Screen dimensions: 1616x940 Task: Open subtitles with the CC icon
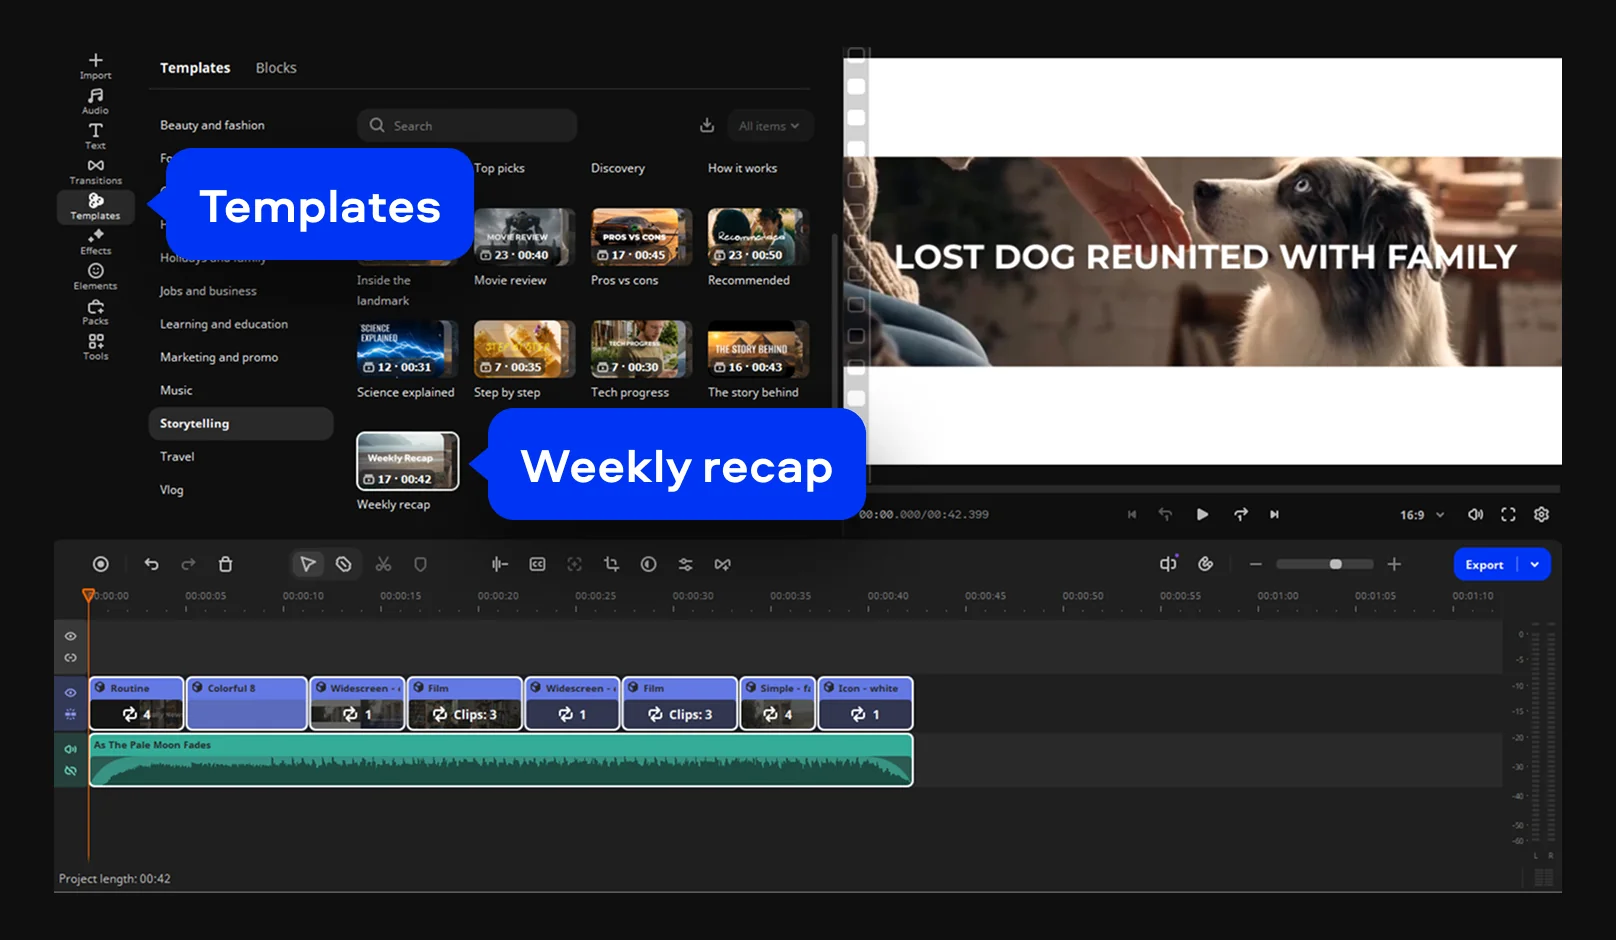[x=537, y=564]
